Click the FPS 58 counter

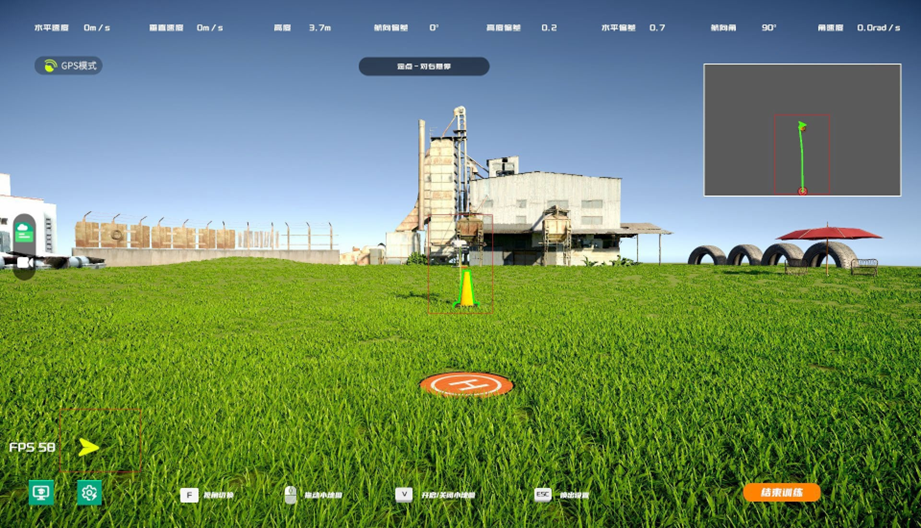point(32,447)
